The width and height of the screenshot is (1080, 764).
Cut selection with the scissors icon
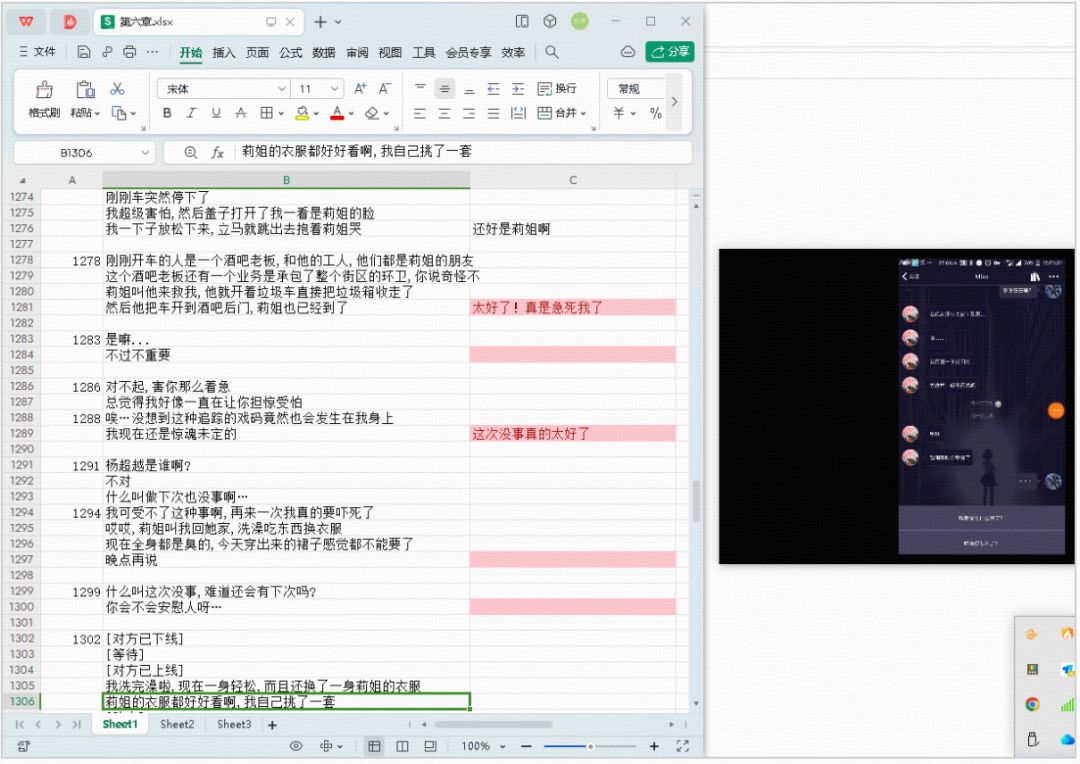(x=118, y=88)
